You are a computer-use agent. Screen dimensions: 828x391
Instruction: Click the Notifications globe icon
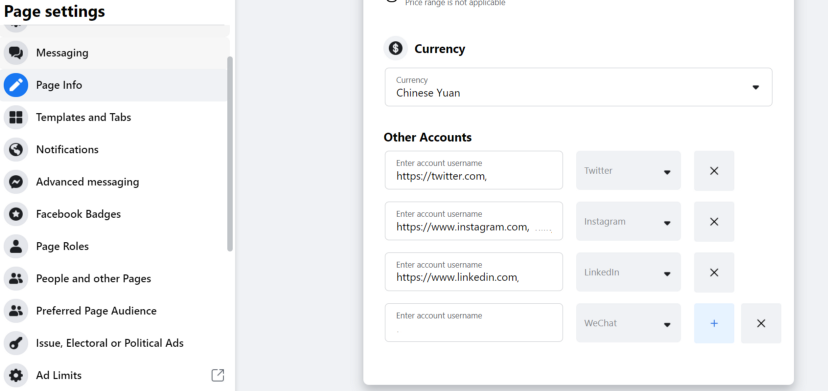[16, 150]
